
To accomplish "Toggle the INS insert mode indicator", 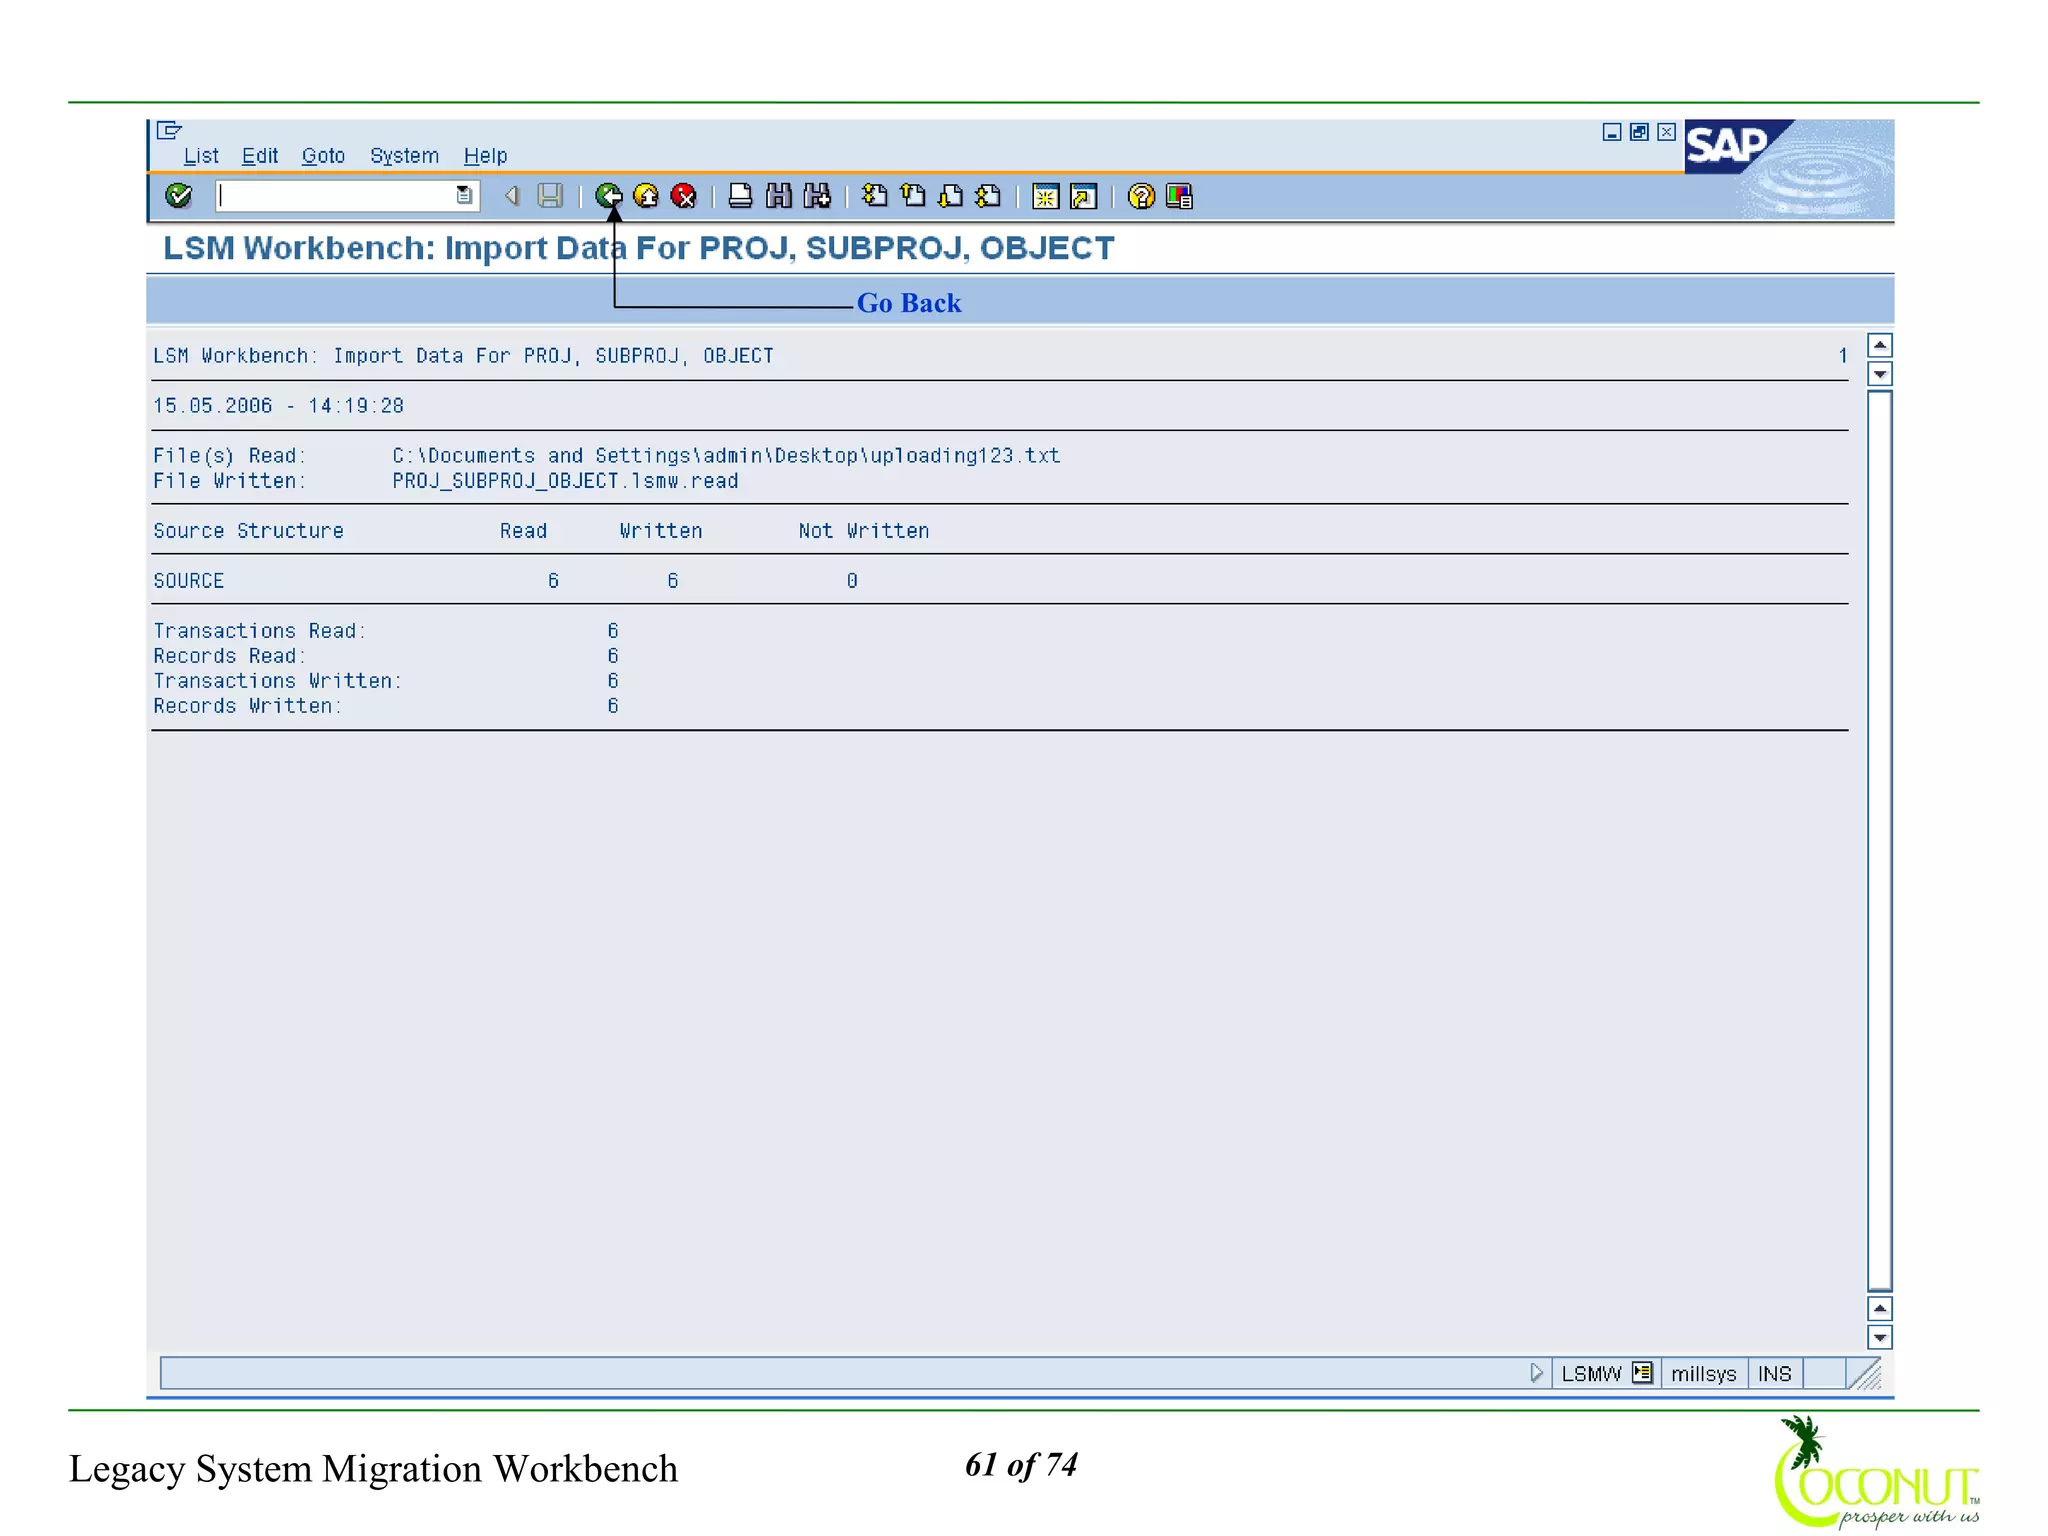I will (1775, 1374).
